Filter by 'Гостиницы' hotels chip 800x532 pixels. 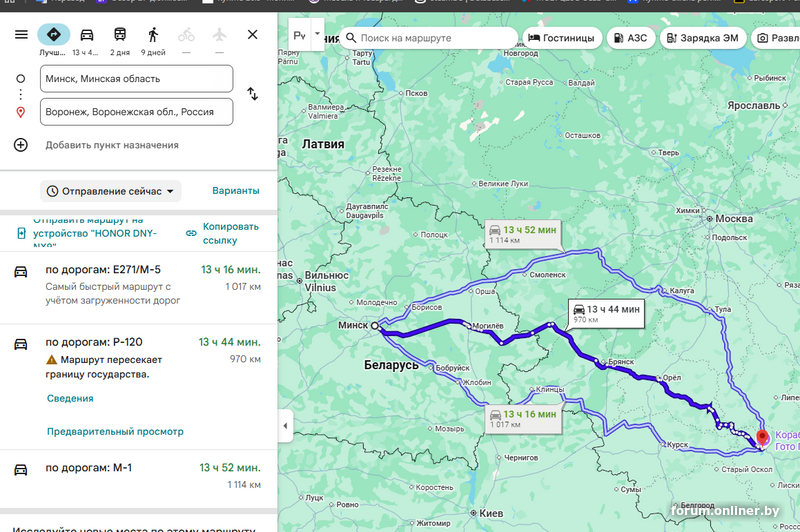coord(562,38)
